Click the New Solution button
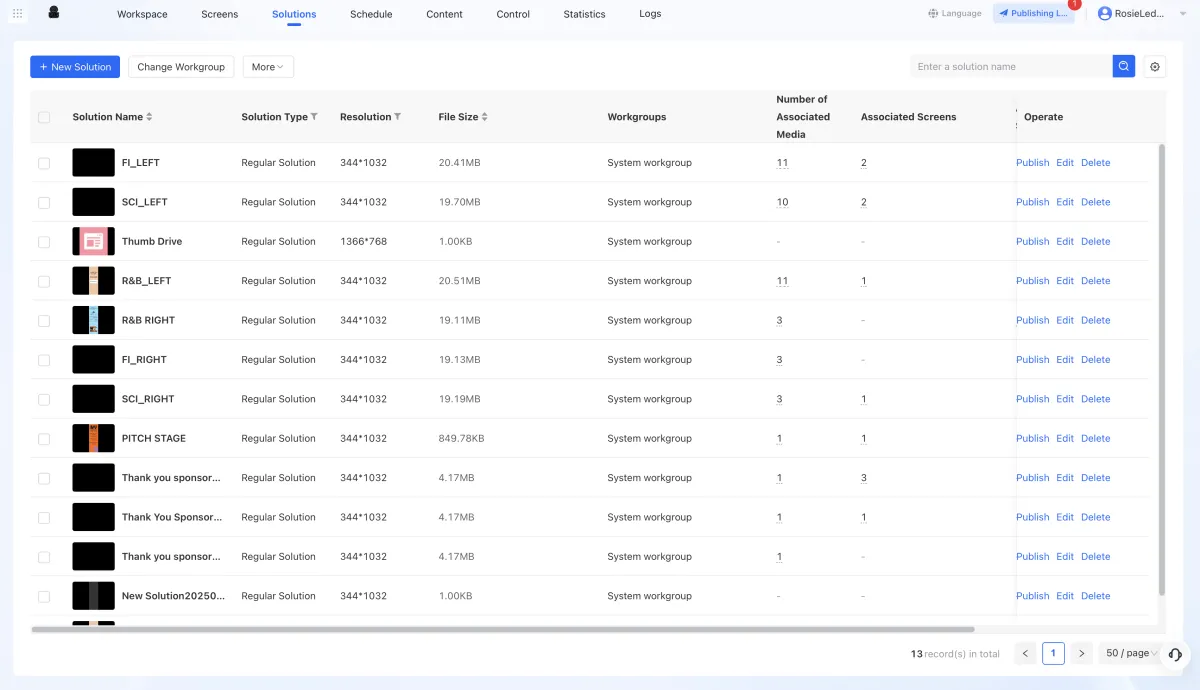The width and height of the screenshot is (1200, 690). click(75, 67)
